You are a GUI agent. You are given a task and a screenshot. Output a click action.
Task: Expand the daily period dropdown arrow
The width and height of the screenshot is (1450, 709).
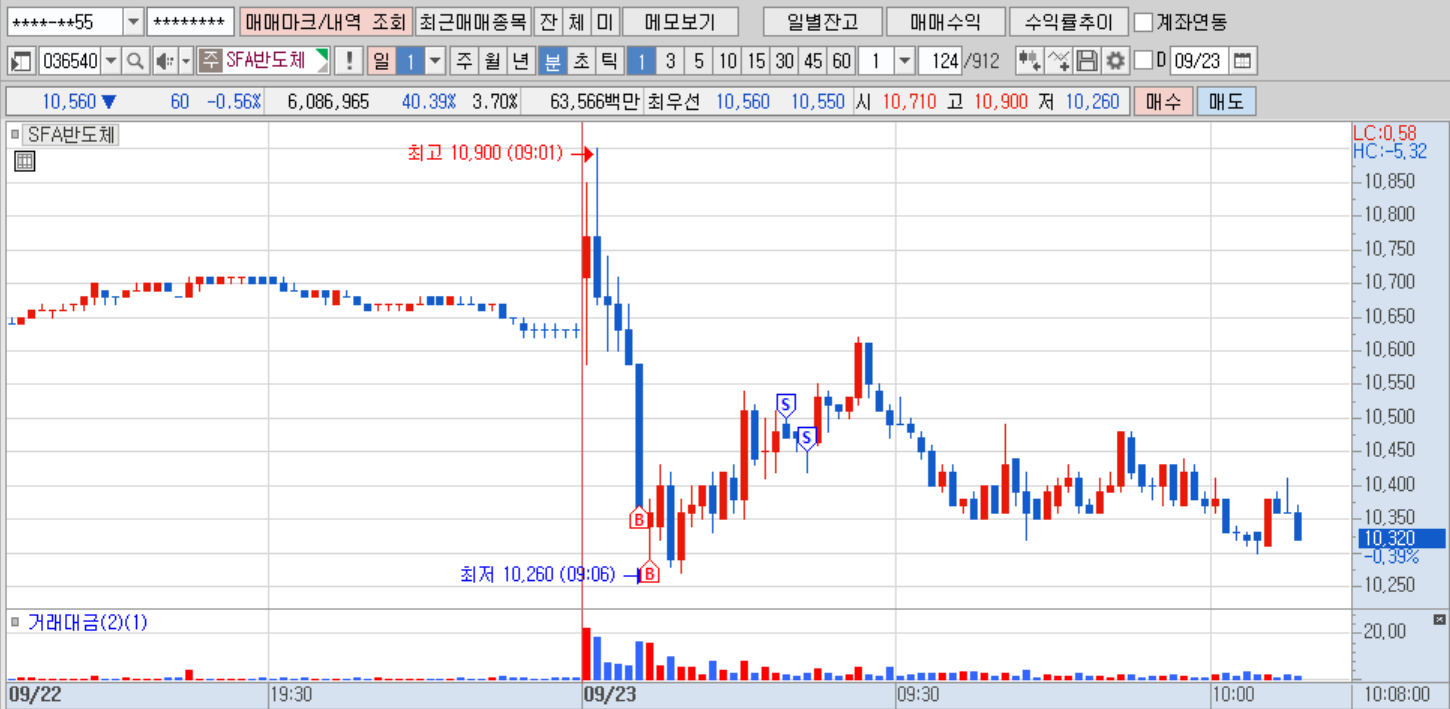(x=435, y=61)
